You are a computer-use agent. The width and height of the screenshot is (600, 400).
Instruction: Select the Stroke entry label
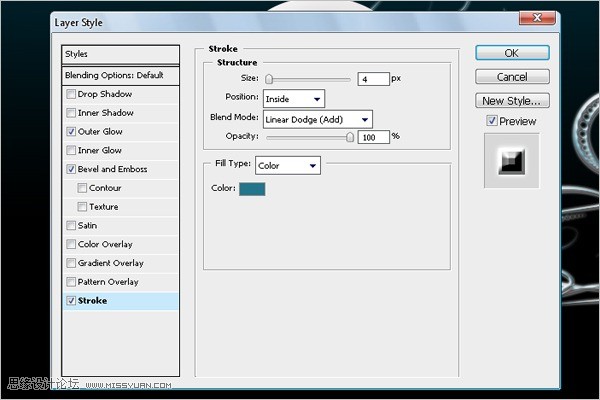click(93, 301)
